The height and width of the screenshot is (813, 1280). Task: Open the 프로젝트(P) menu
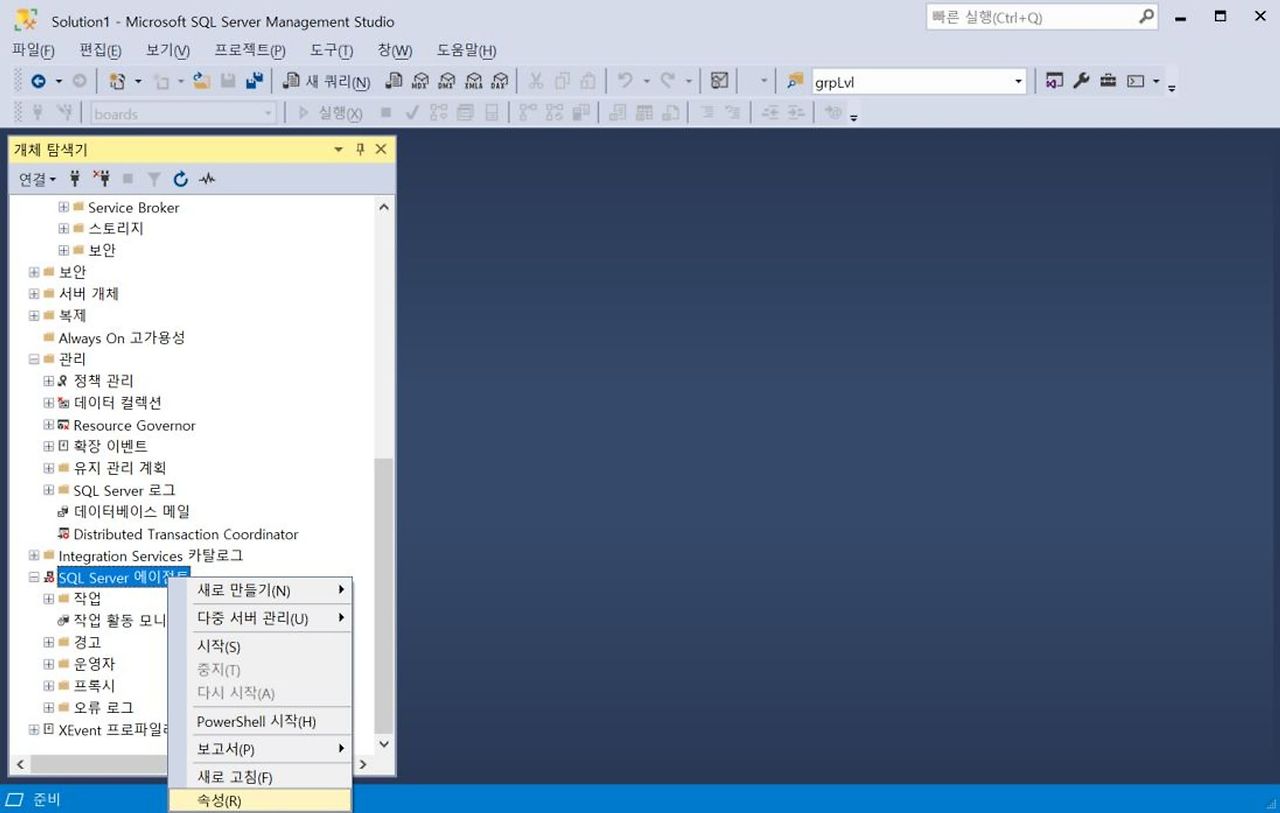point(250,51)
